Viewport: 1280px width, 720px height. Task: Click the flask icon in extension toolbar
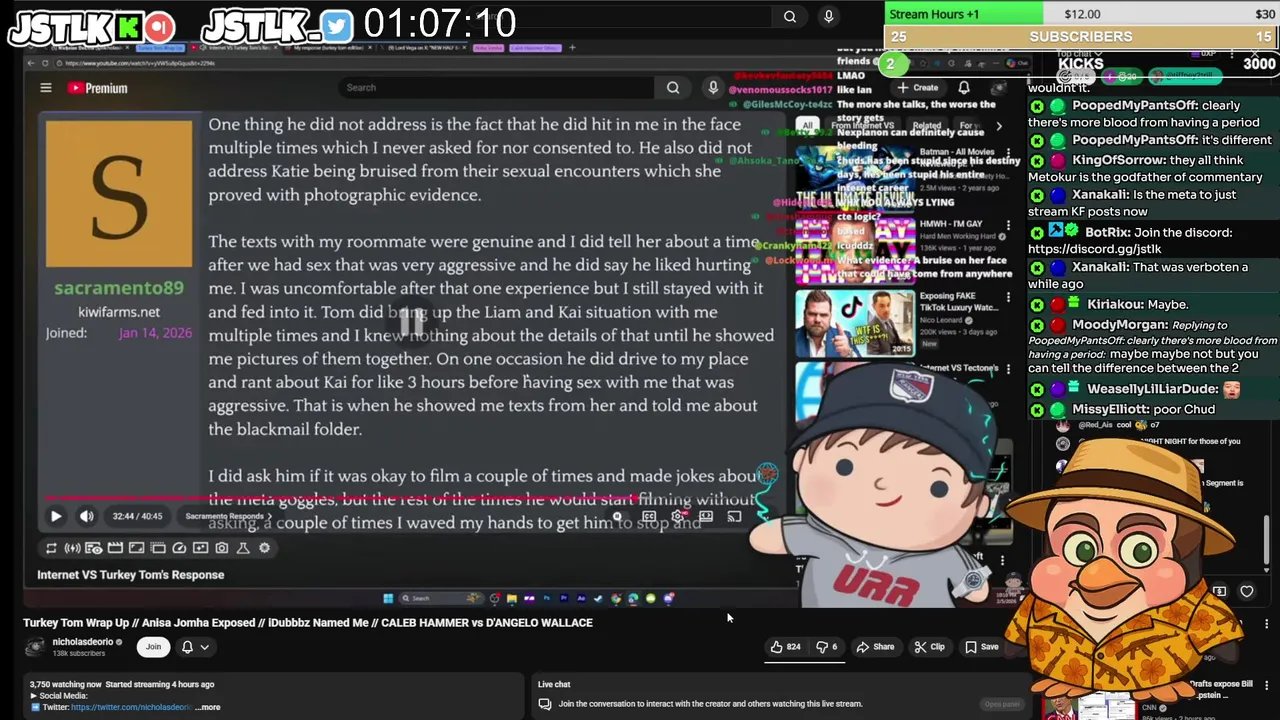pos(243,548)
